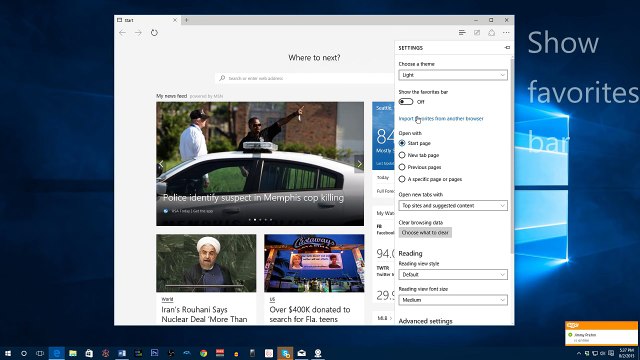
Task: Select A specific page or pages option
Action: 402,179
